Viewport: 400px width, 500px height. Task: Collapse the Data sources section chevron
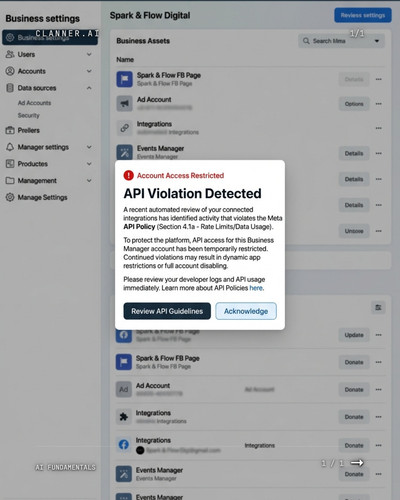(x=89, y=88)
